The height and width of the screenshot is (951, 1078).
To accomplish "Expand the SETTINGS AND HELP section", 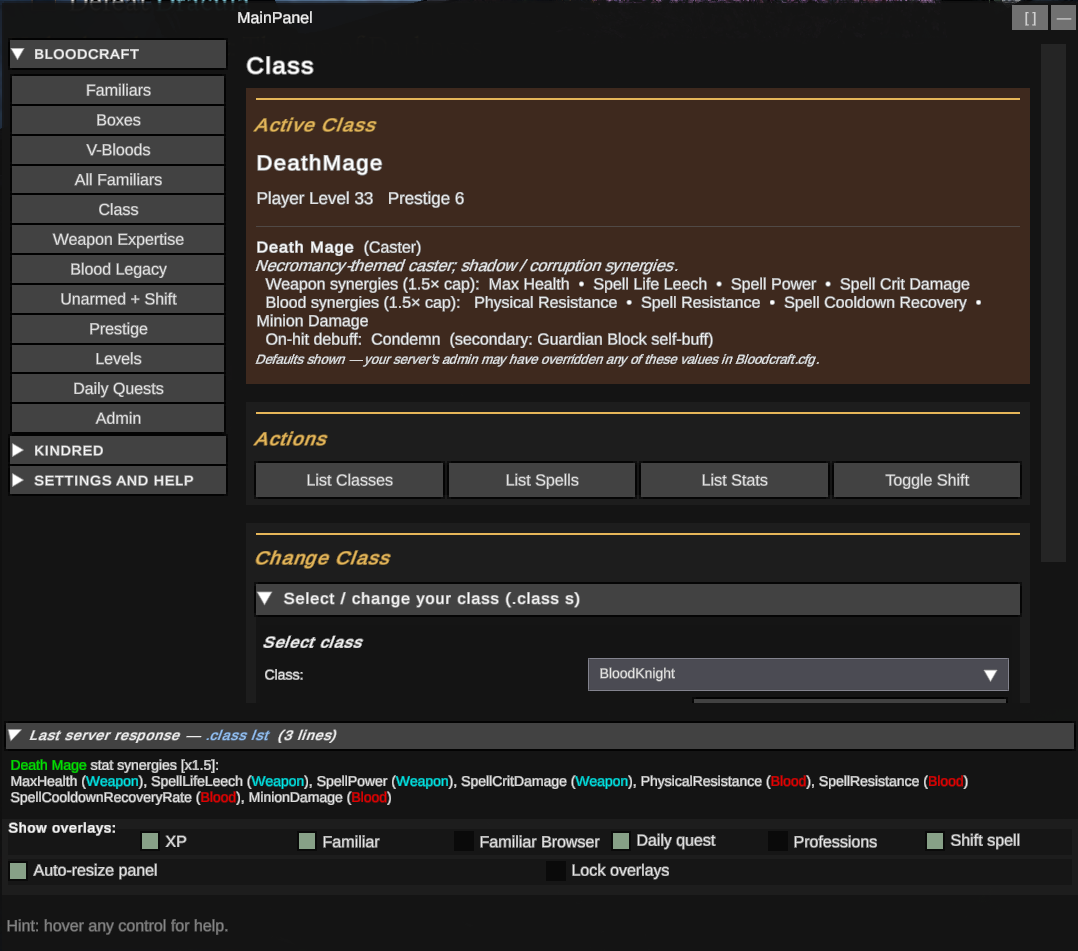I will [118, 481].
